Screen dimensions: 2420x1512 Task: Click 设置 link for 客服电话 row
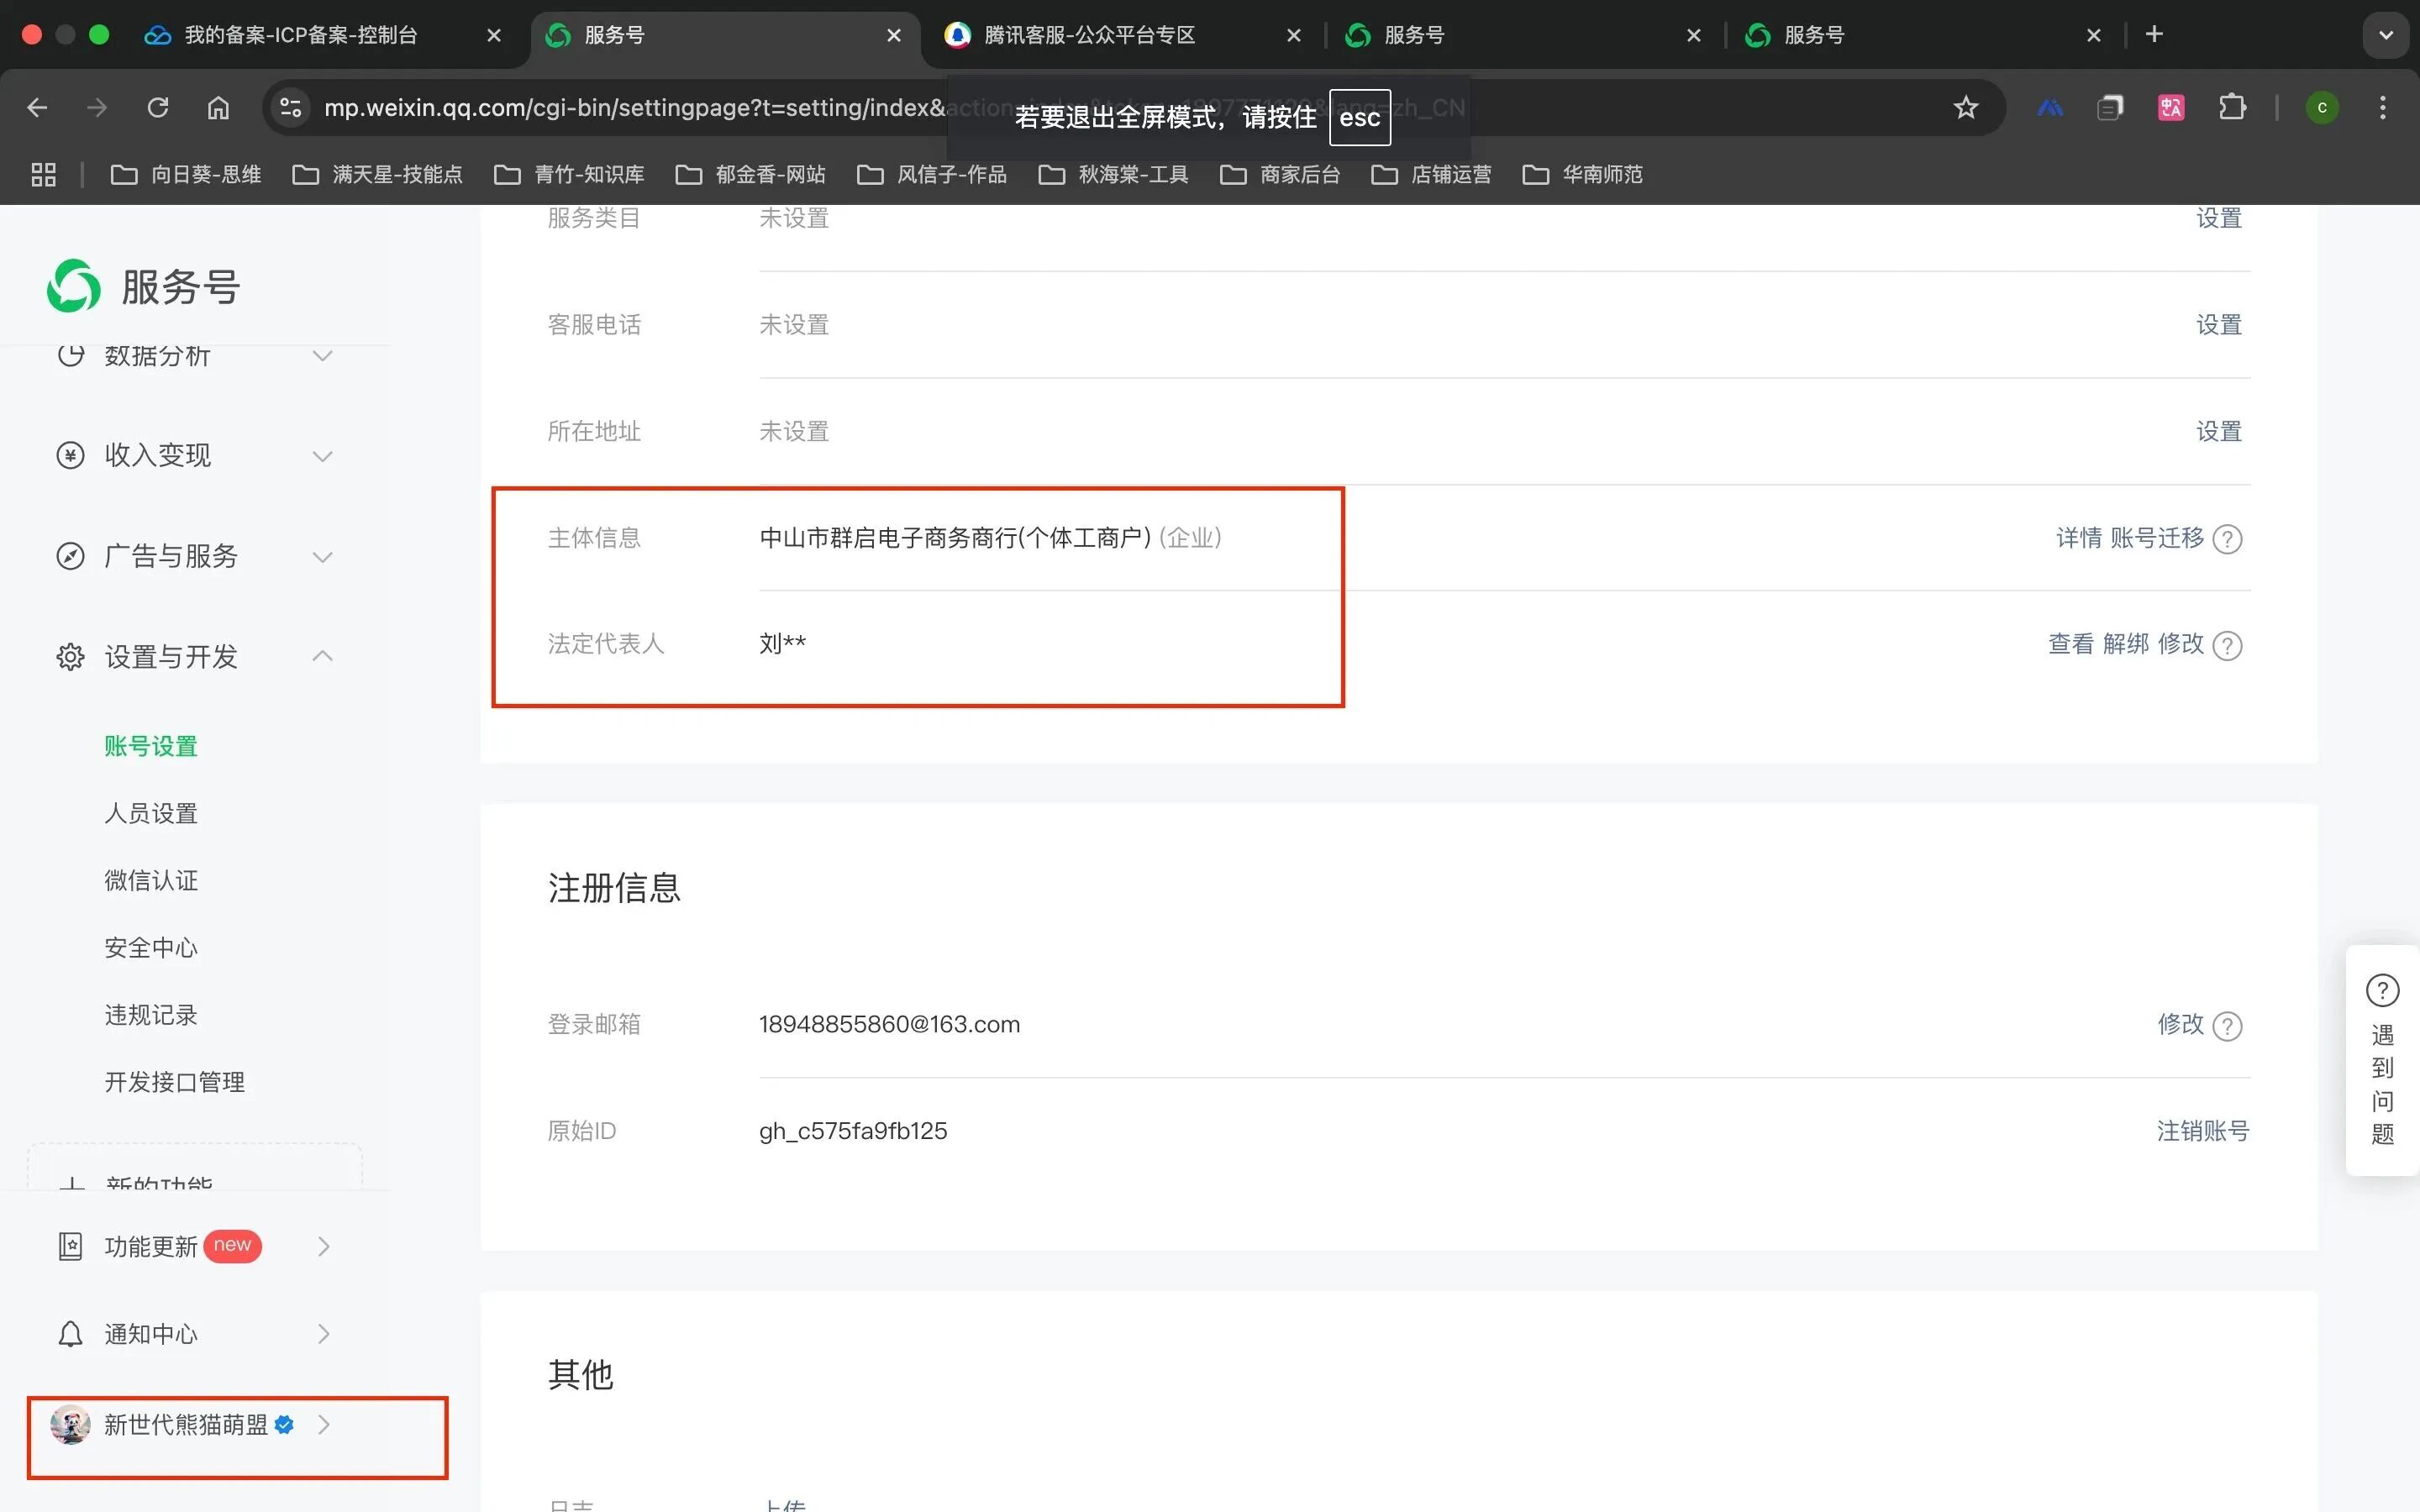(x=2218, y=325)
